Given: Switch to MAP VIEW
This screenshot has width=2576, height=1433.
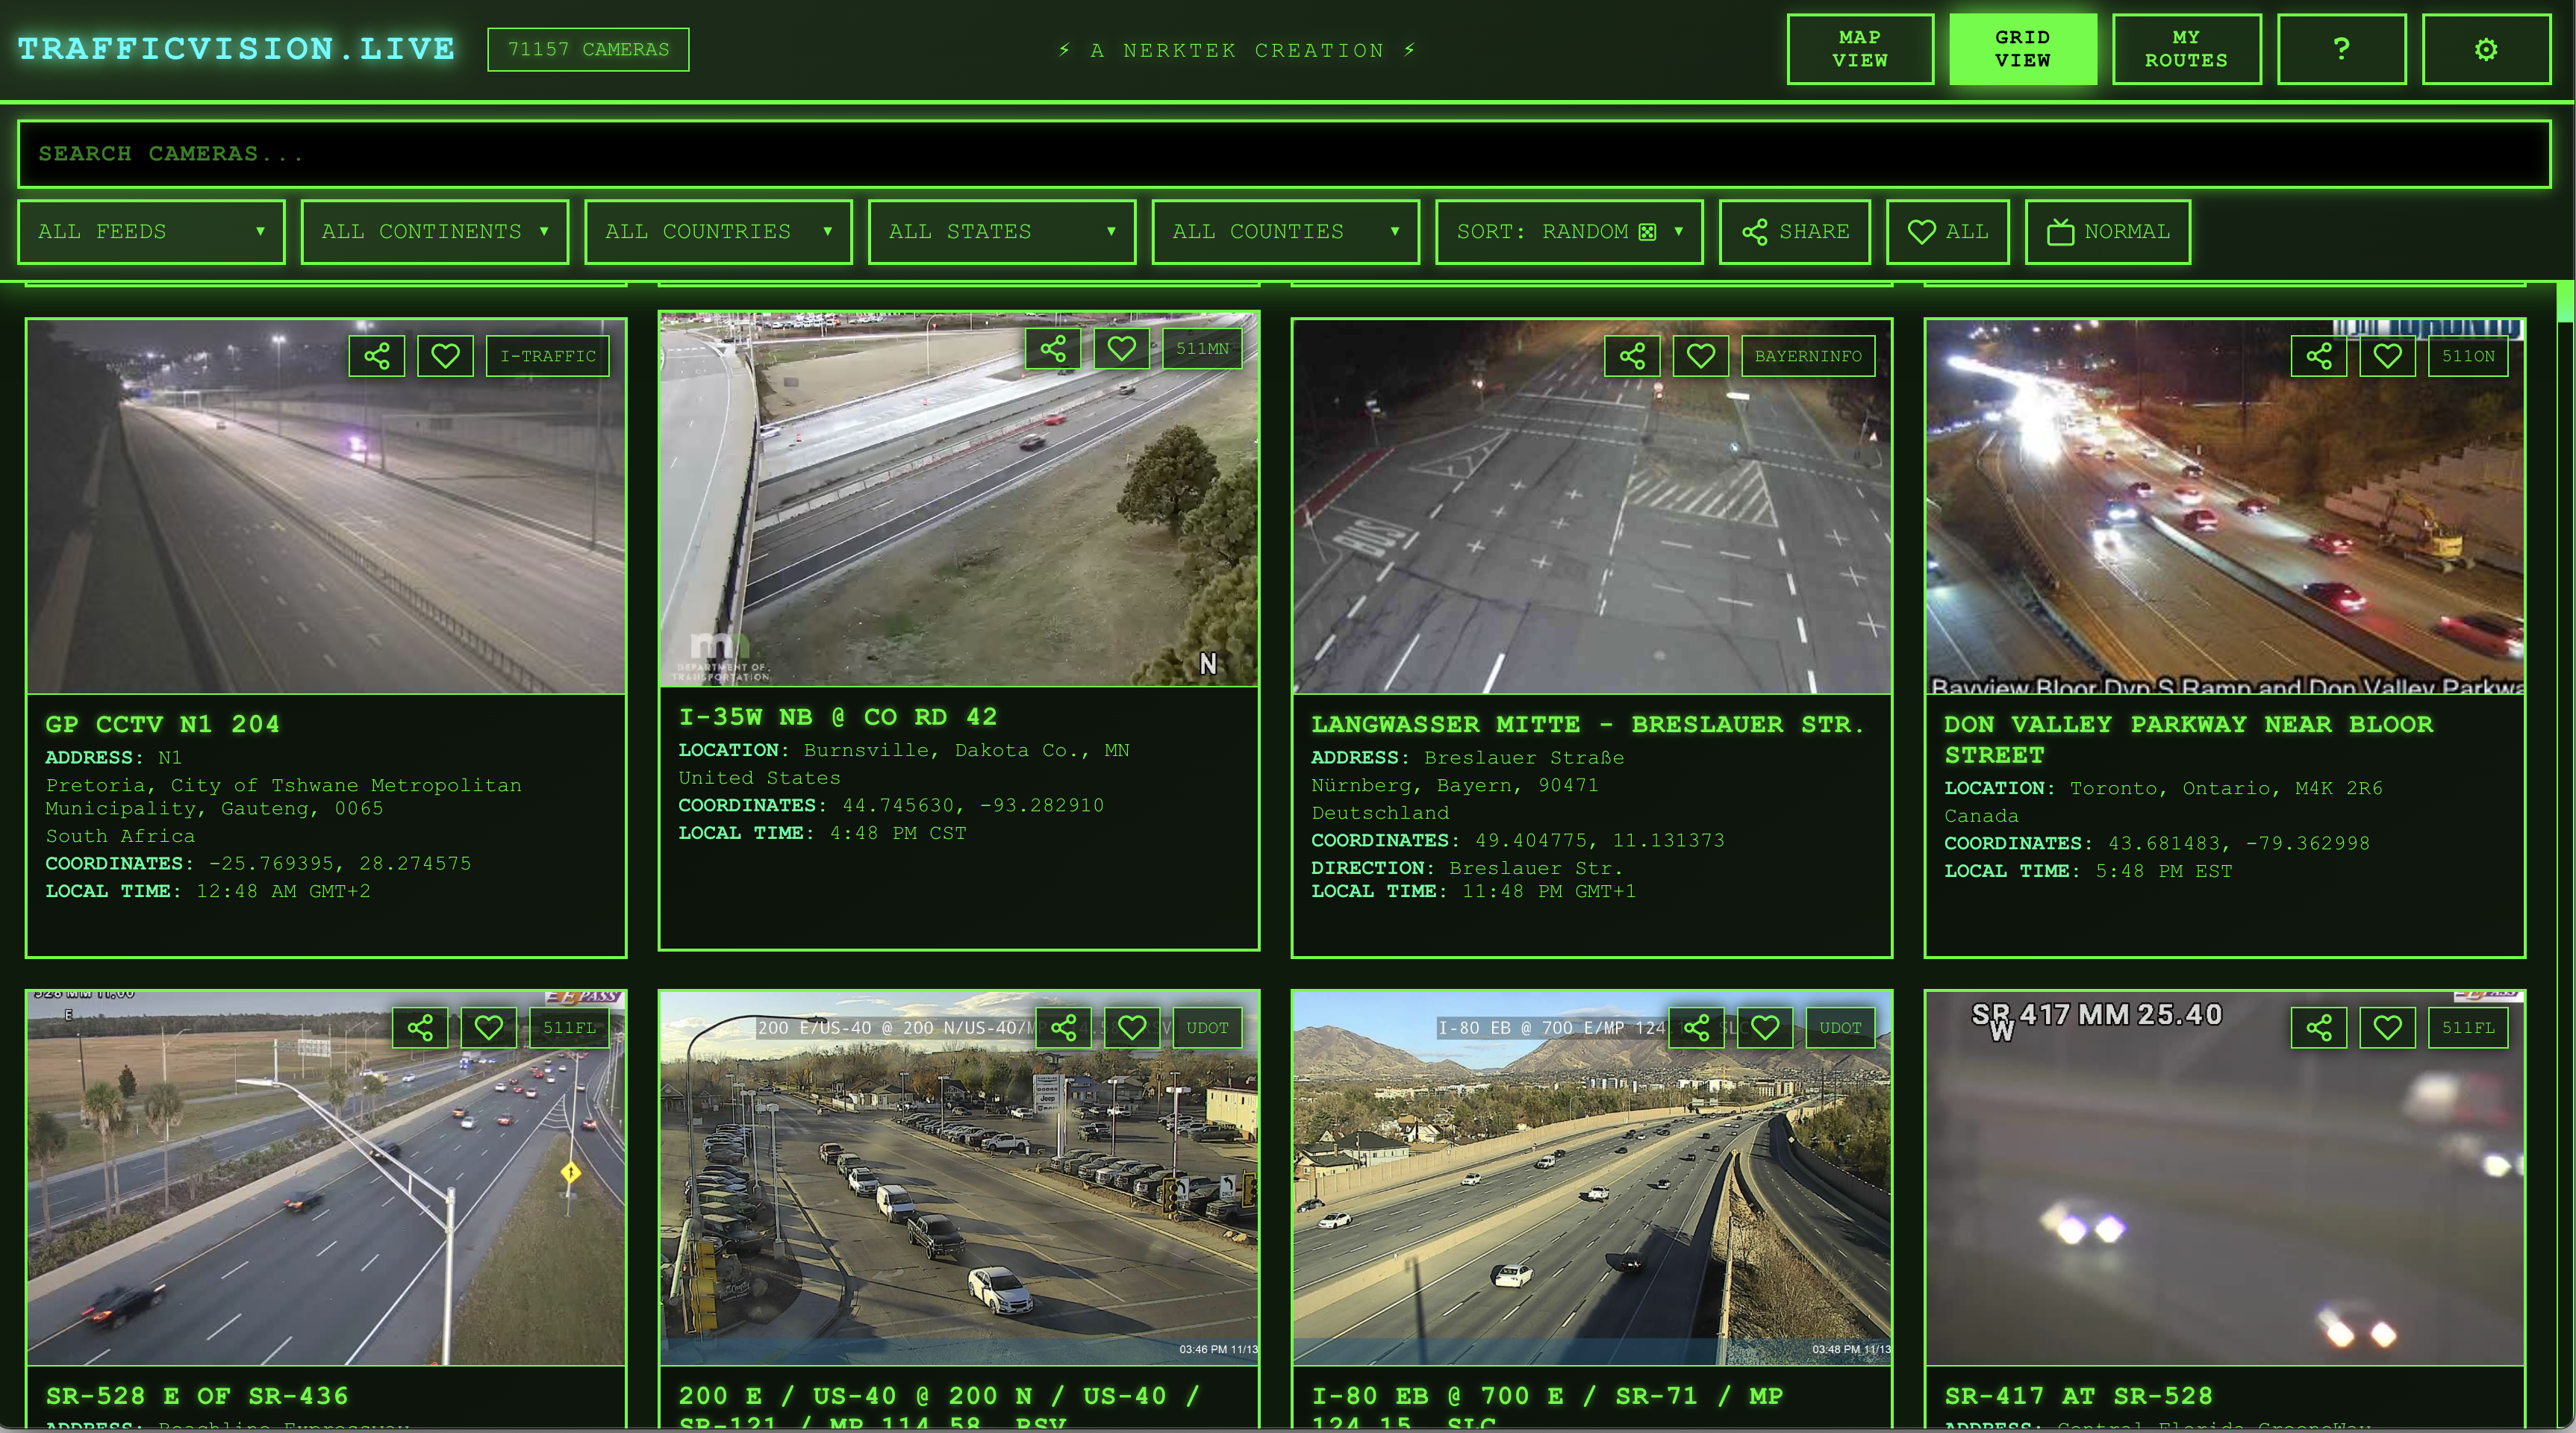Looking at the screenshot, I should (x=1860, y=48).
